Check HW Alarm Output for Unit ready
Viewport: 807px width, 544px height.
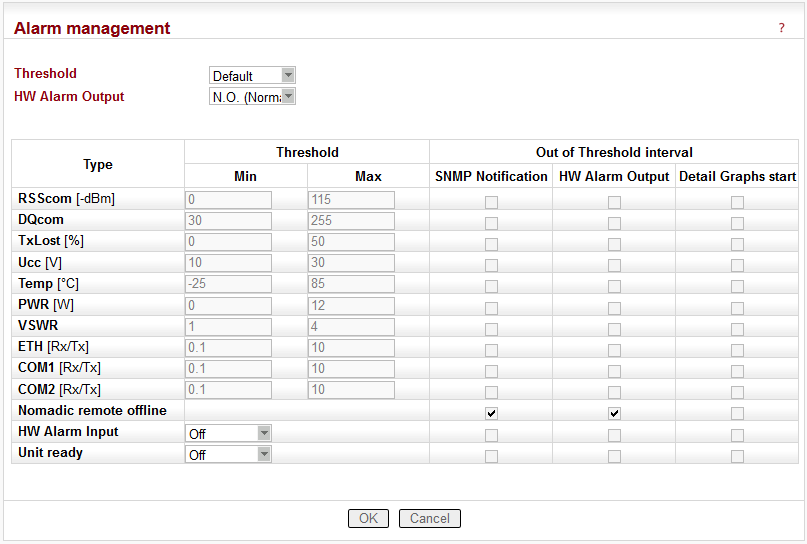614,456
